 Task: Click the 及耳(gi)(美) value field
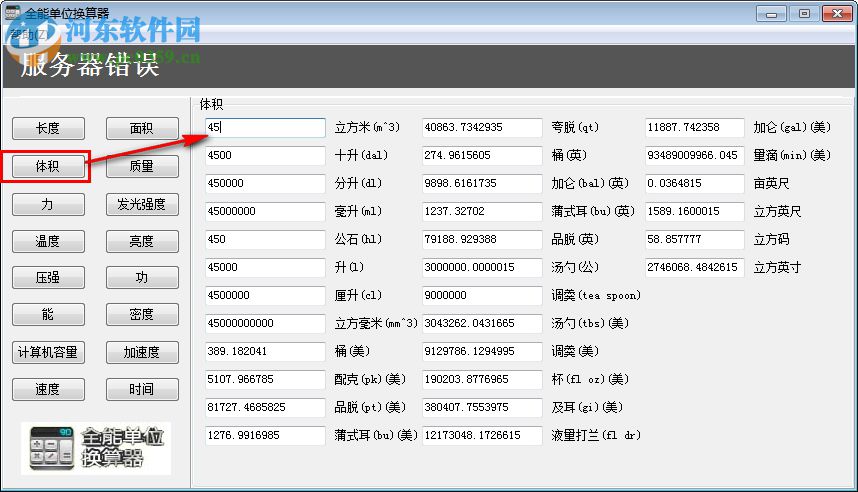point(482,407)
